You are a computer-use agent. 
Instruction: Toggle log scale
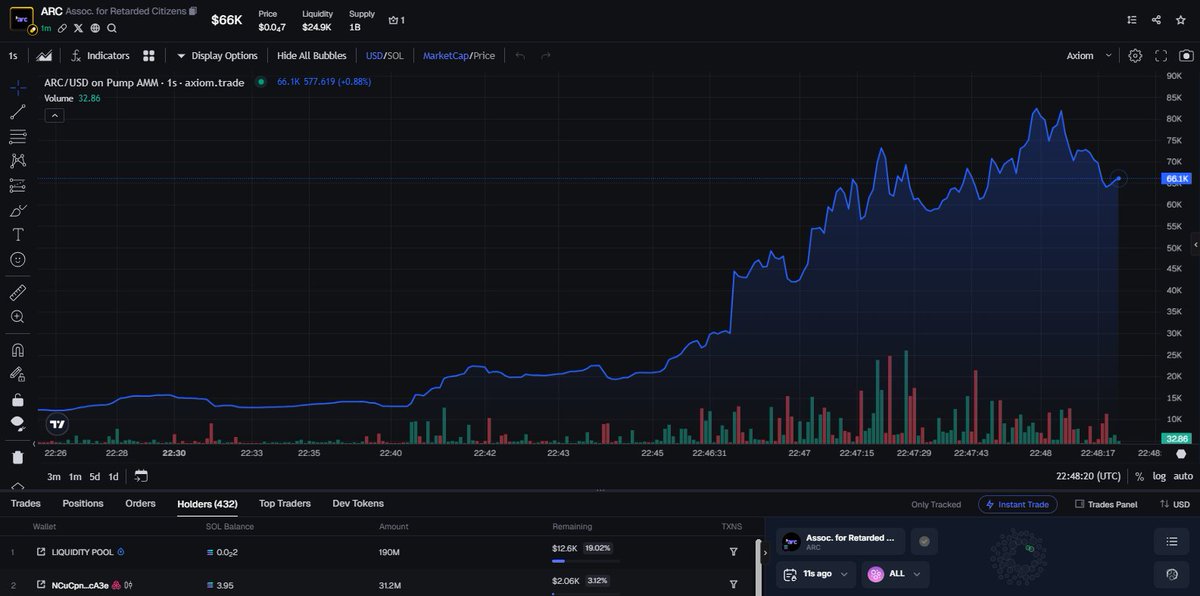1159,476
